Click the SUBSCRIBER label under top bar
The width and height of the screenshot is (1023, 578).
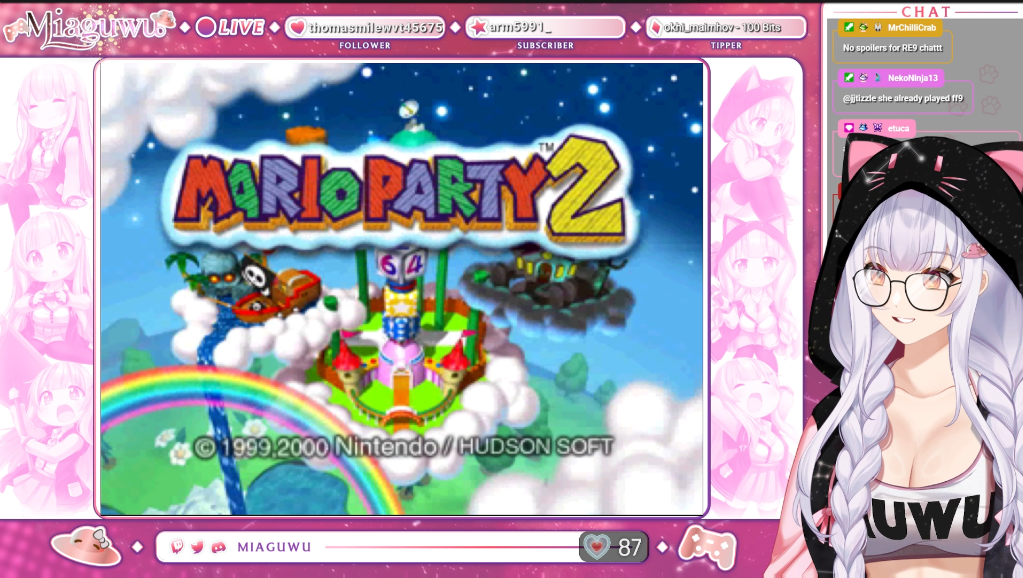pyautogui.click(x=545, y=46)
